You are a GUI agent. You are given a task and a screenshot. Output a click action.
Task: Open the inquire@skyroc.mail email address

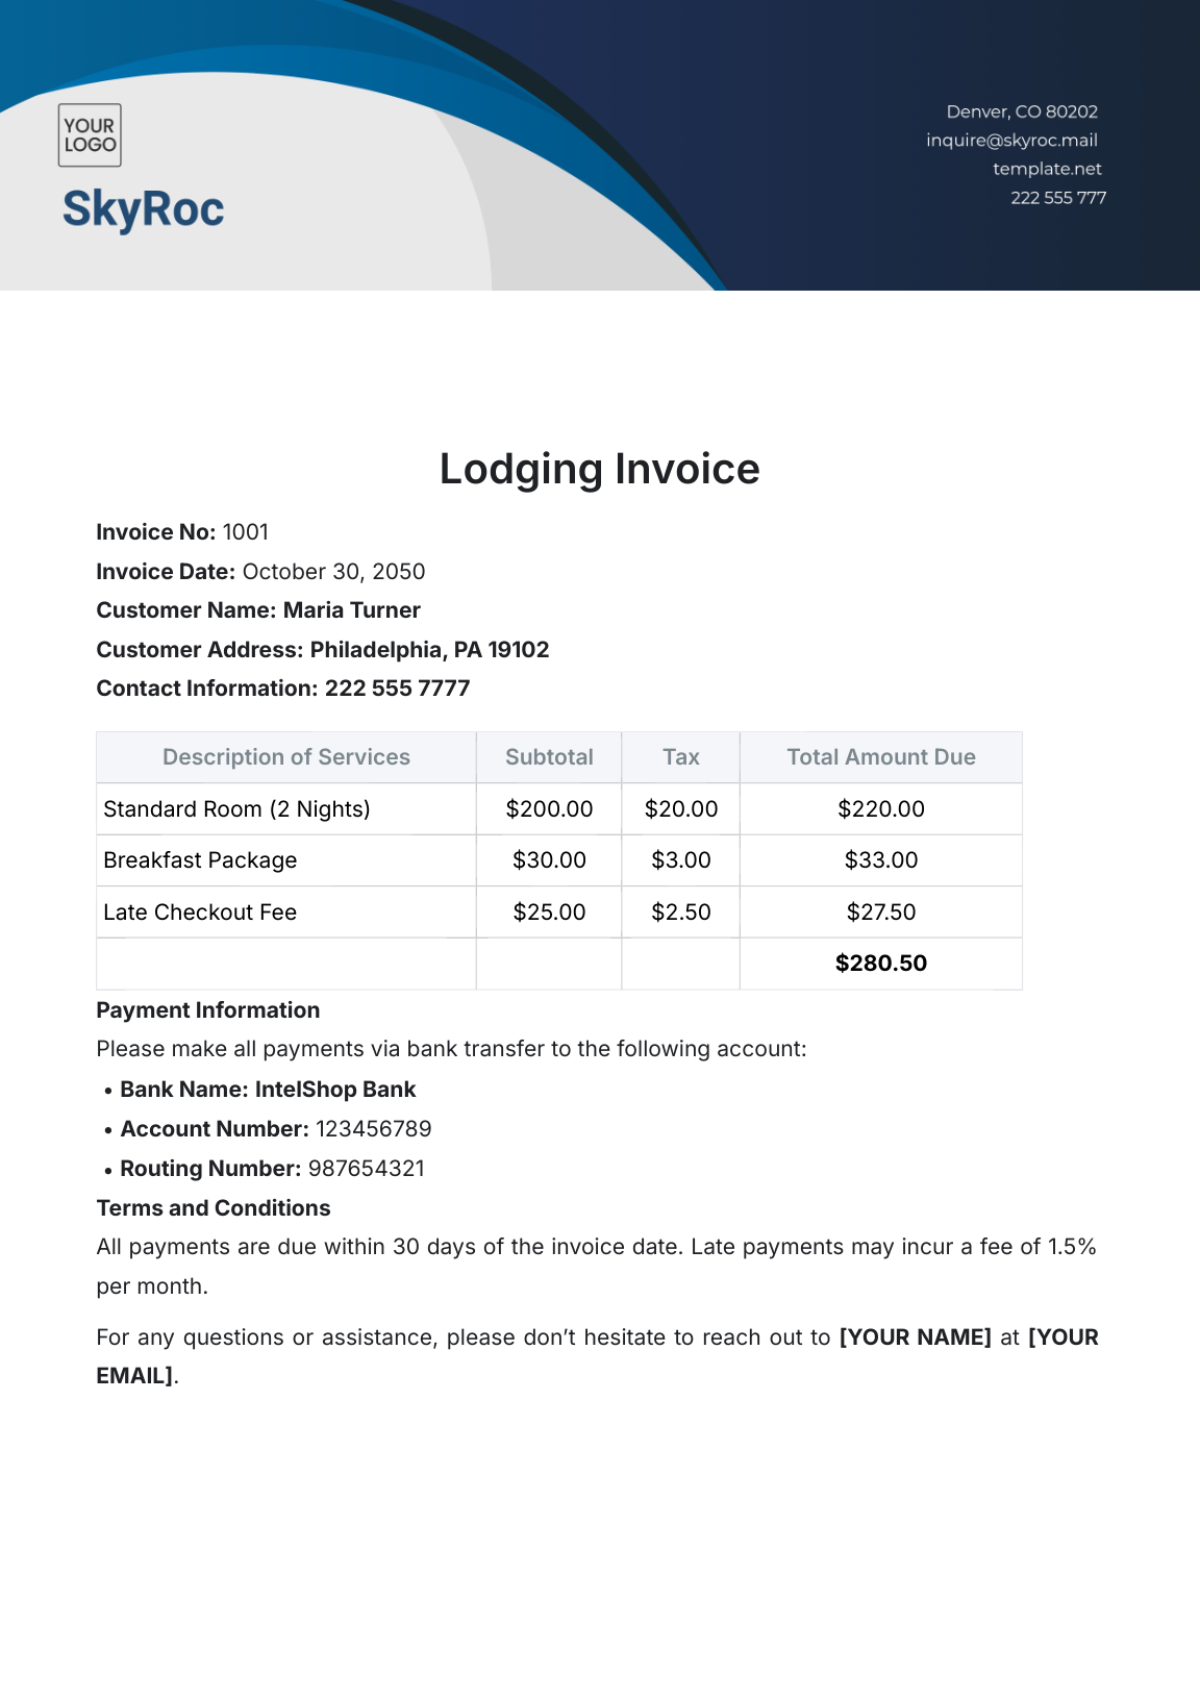pyautogui.click(x=1011, y=140)
